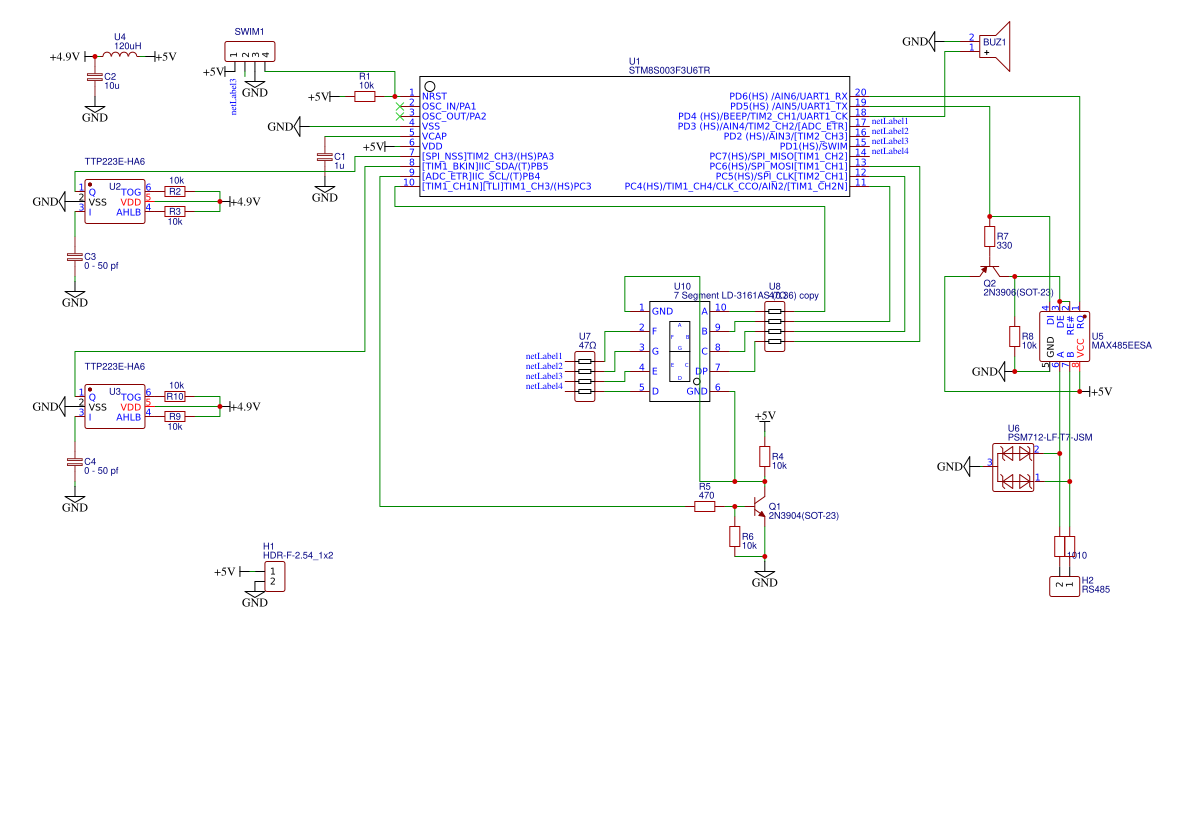
Task: Select capacitor C2 10u symbol
Action: (x=94, y=77)
